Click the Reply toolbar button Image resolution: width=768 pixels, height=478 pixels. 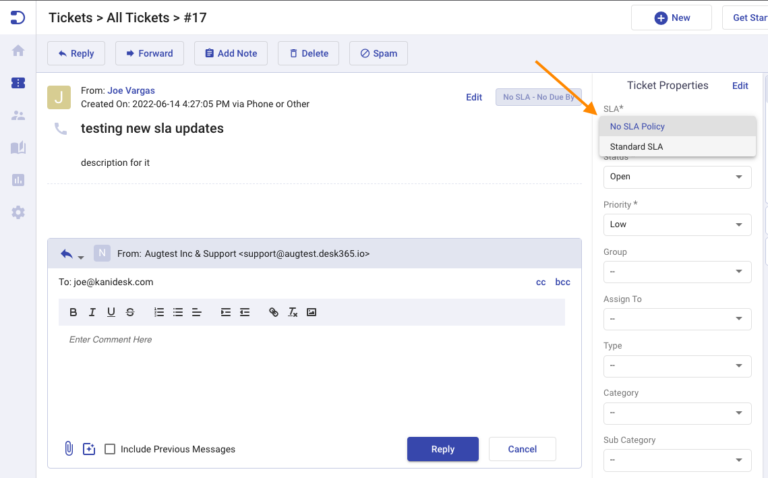76,53
